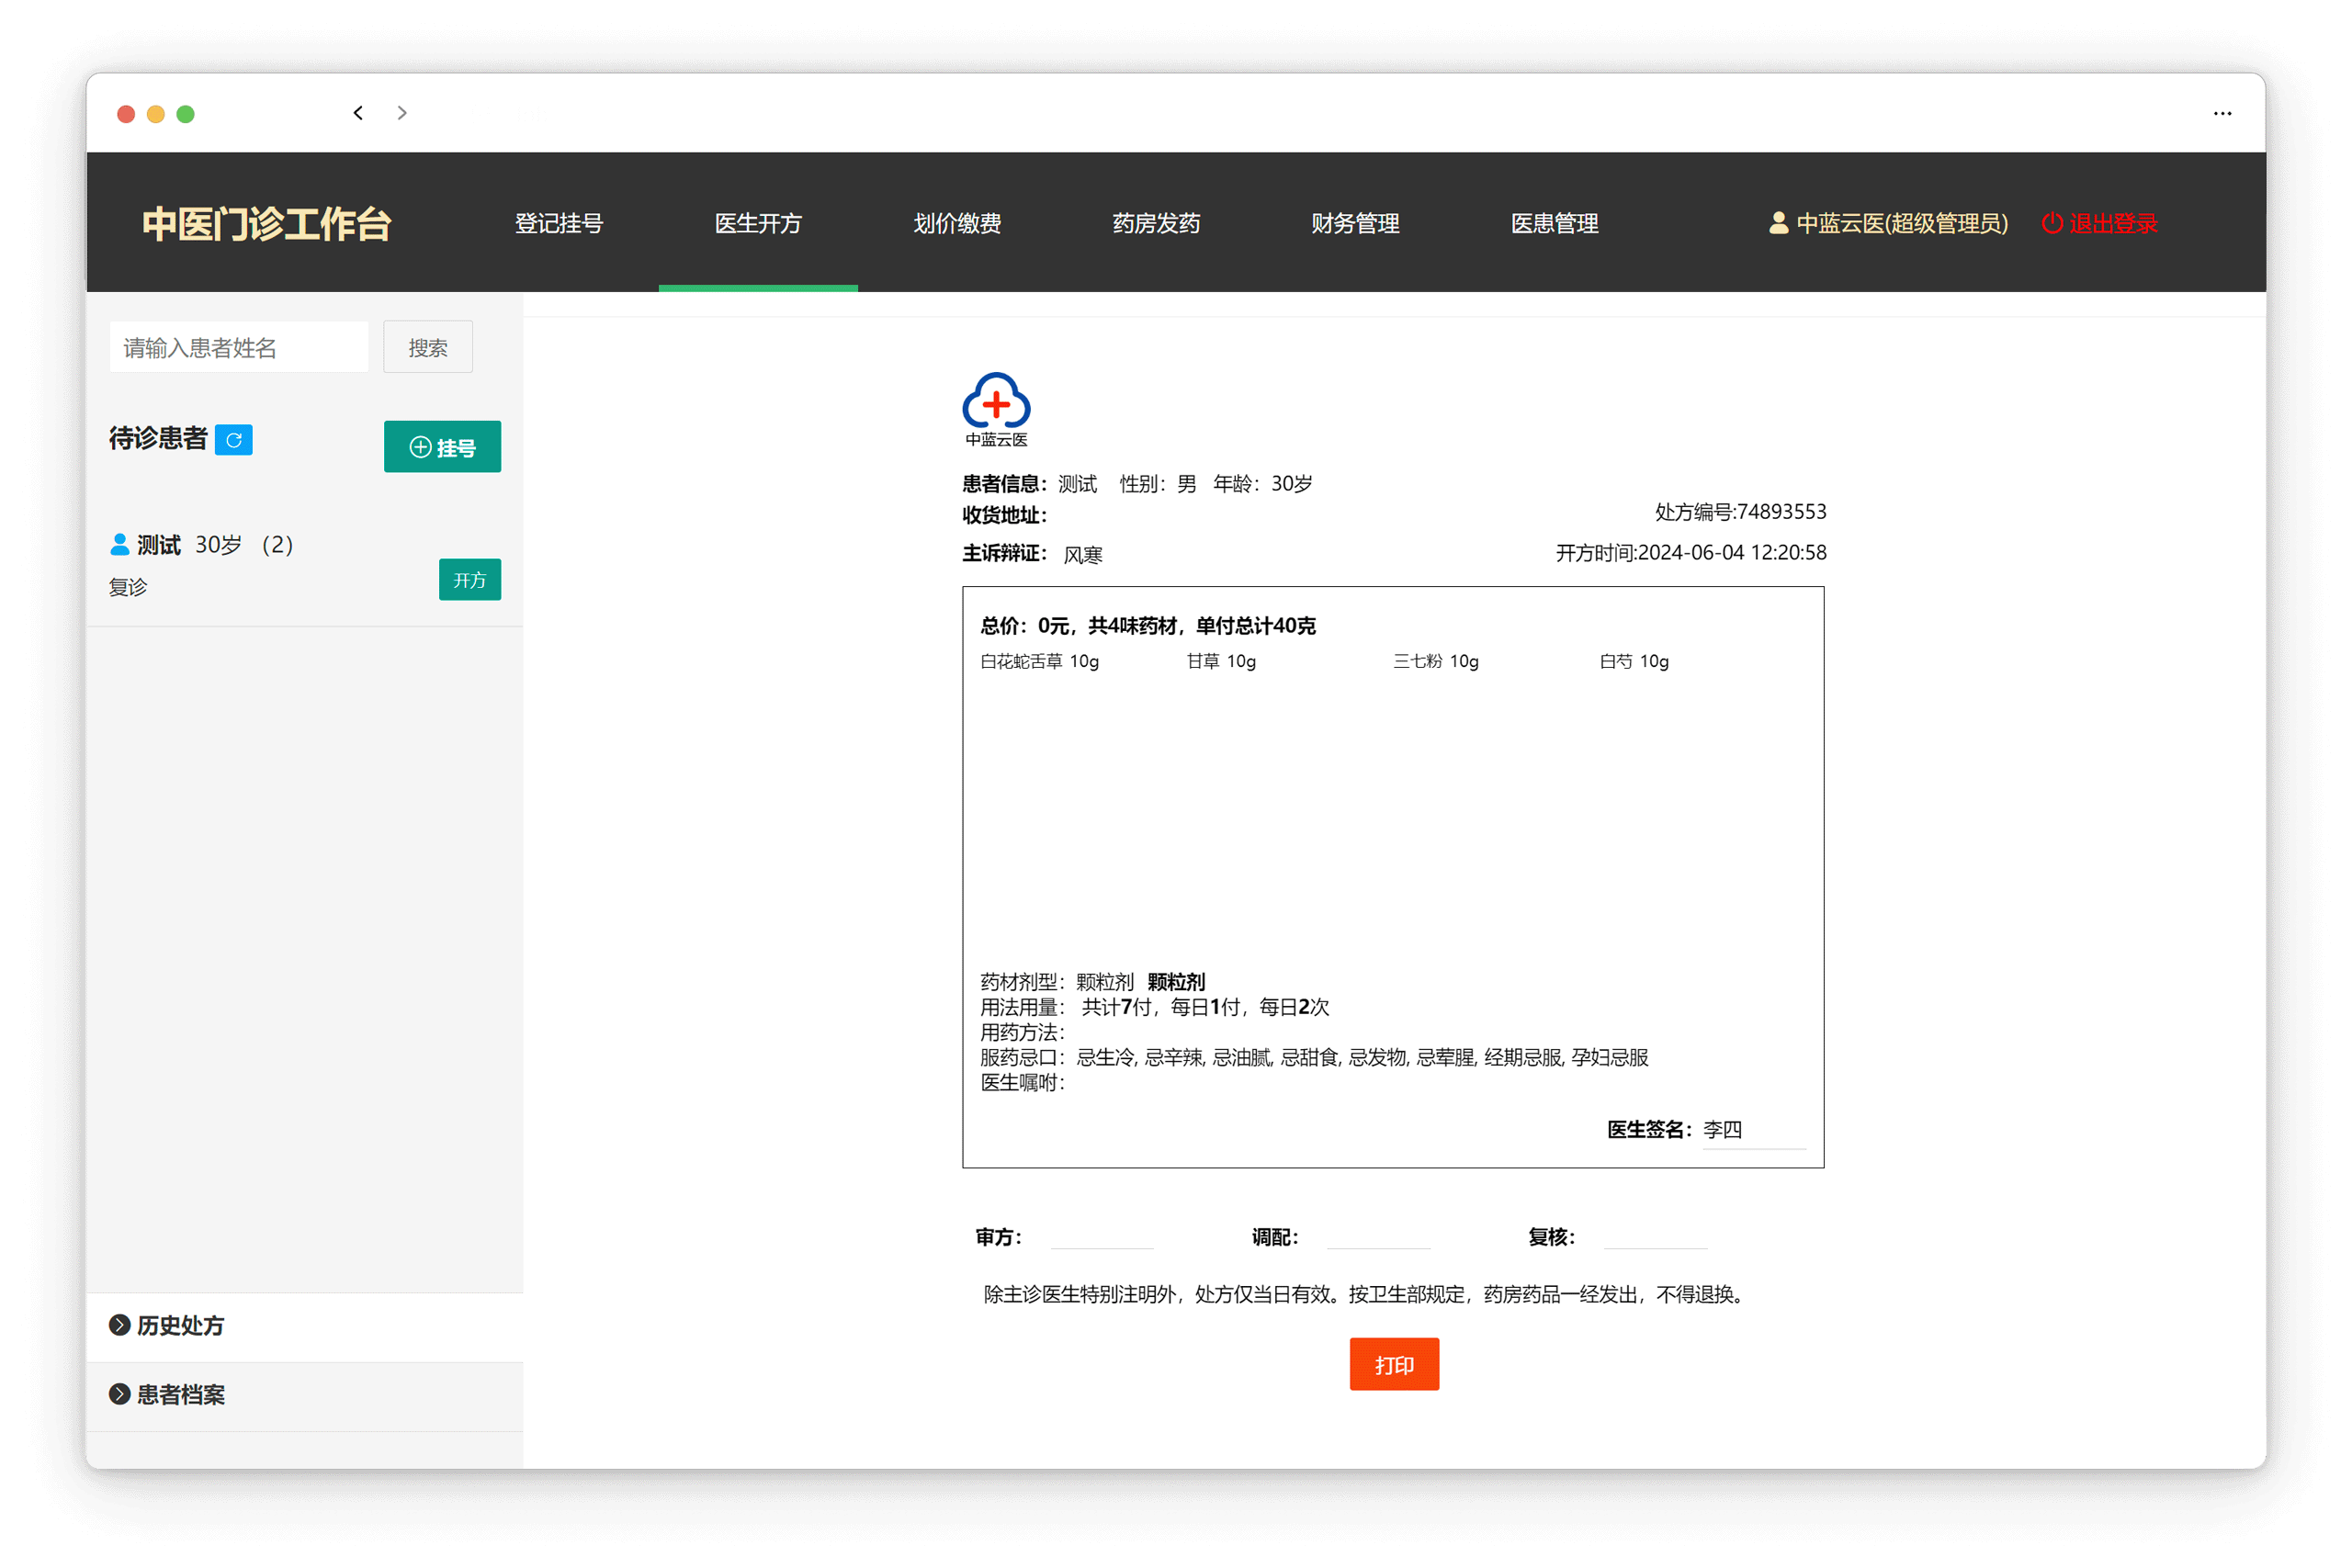
Task: Open the 登记挂号 tab
Action: [559, 223]
